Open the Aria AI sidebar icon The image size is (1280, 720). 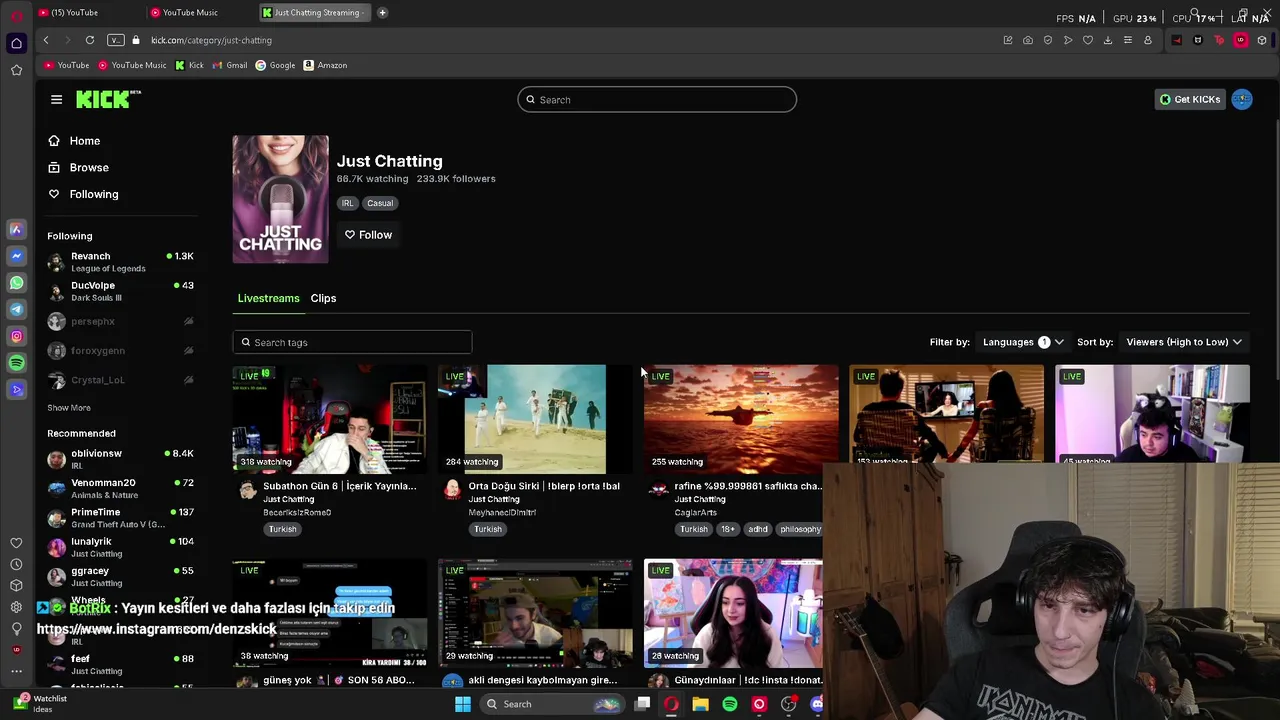[16, 229]
